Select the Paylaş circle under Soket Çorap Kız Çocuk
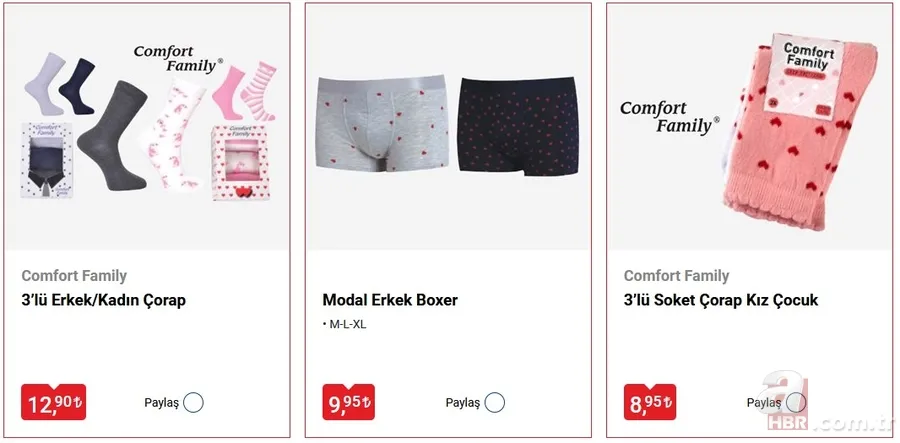The height and width of the screenshot is (443, 900). pyautogui.click(x=796, y=403)
